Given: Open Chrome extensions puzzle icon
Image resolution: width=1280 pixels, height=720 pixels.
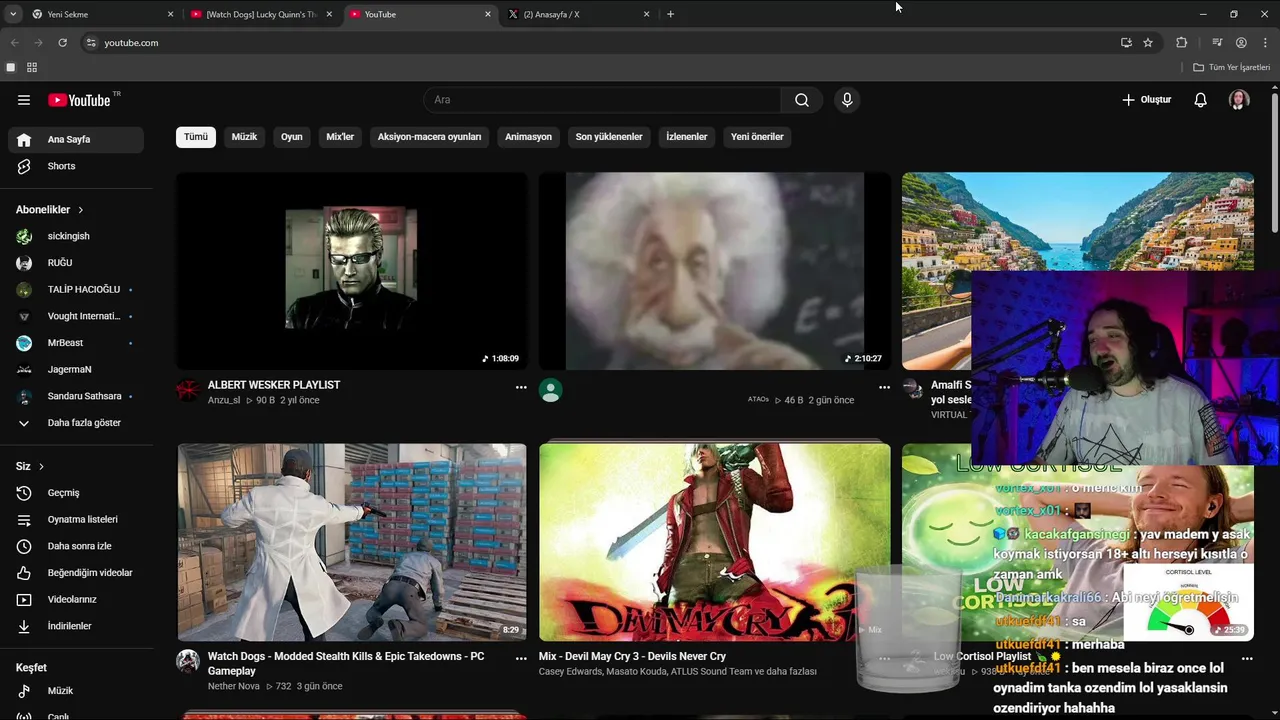Looking at the screenshot, I should [1182, 43].
